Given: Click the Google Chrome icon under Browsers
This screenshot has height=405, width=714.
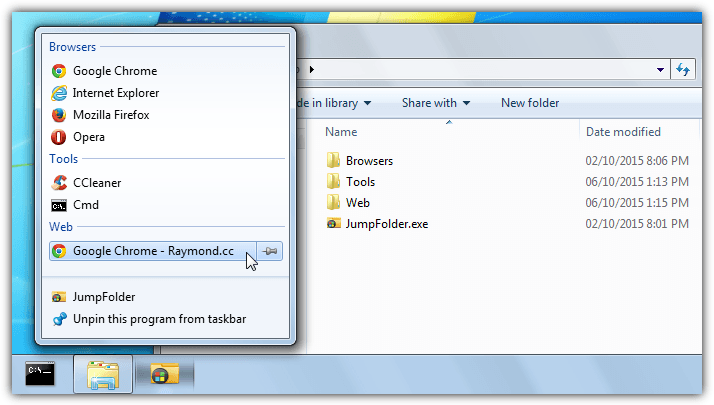Looking at the screenshot, I should (x=59, y=71).
